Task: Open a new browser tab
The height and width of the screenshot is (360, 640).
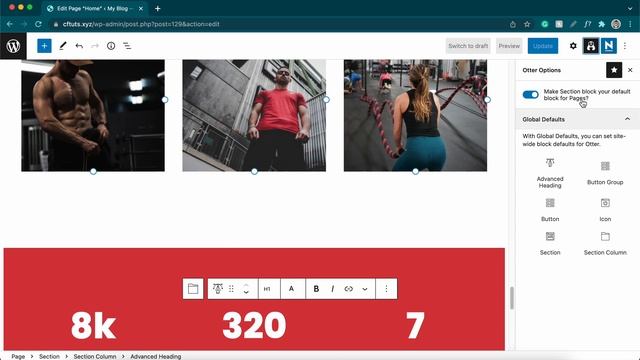Action: coord(158,8)
